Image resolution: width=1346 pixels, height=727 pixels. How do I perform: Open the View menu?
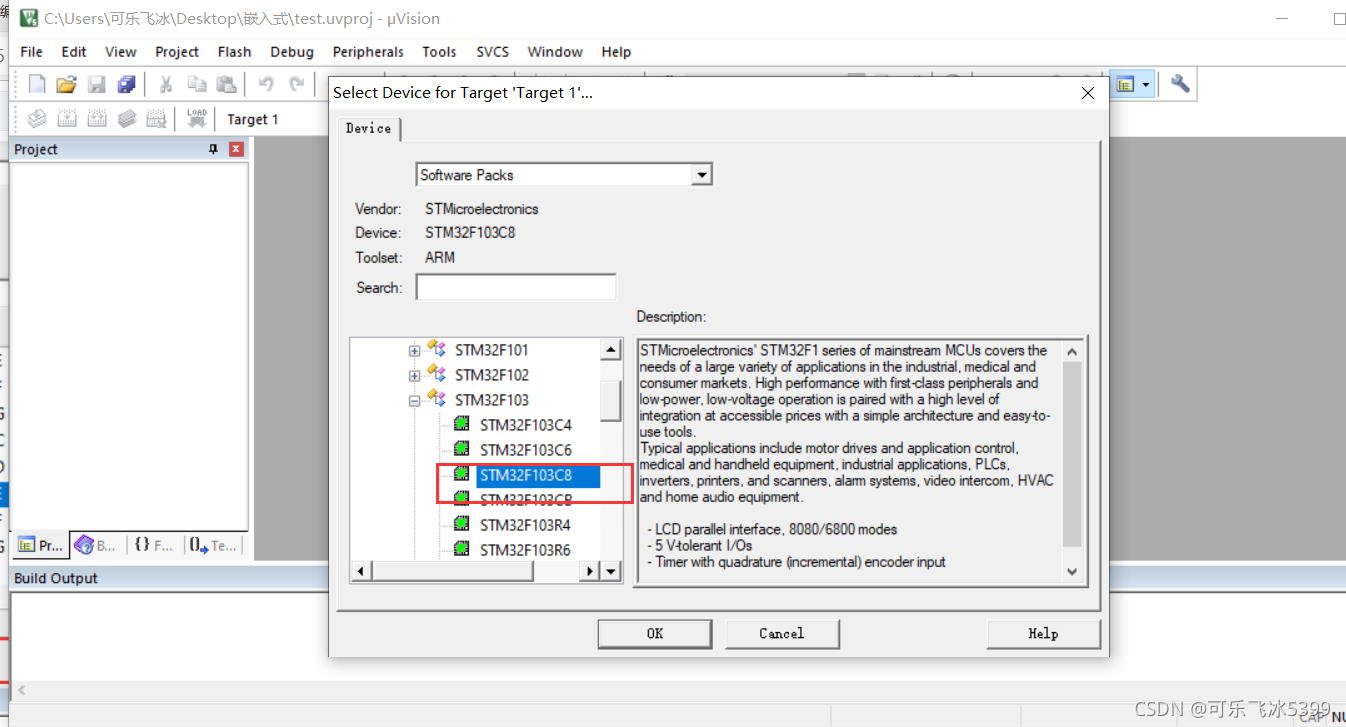[x=121, y=52]
